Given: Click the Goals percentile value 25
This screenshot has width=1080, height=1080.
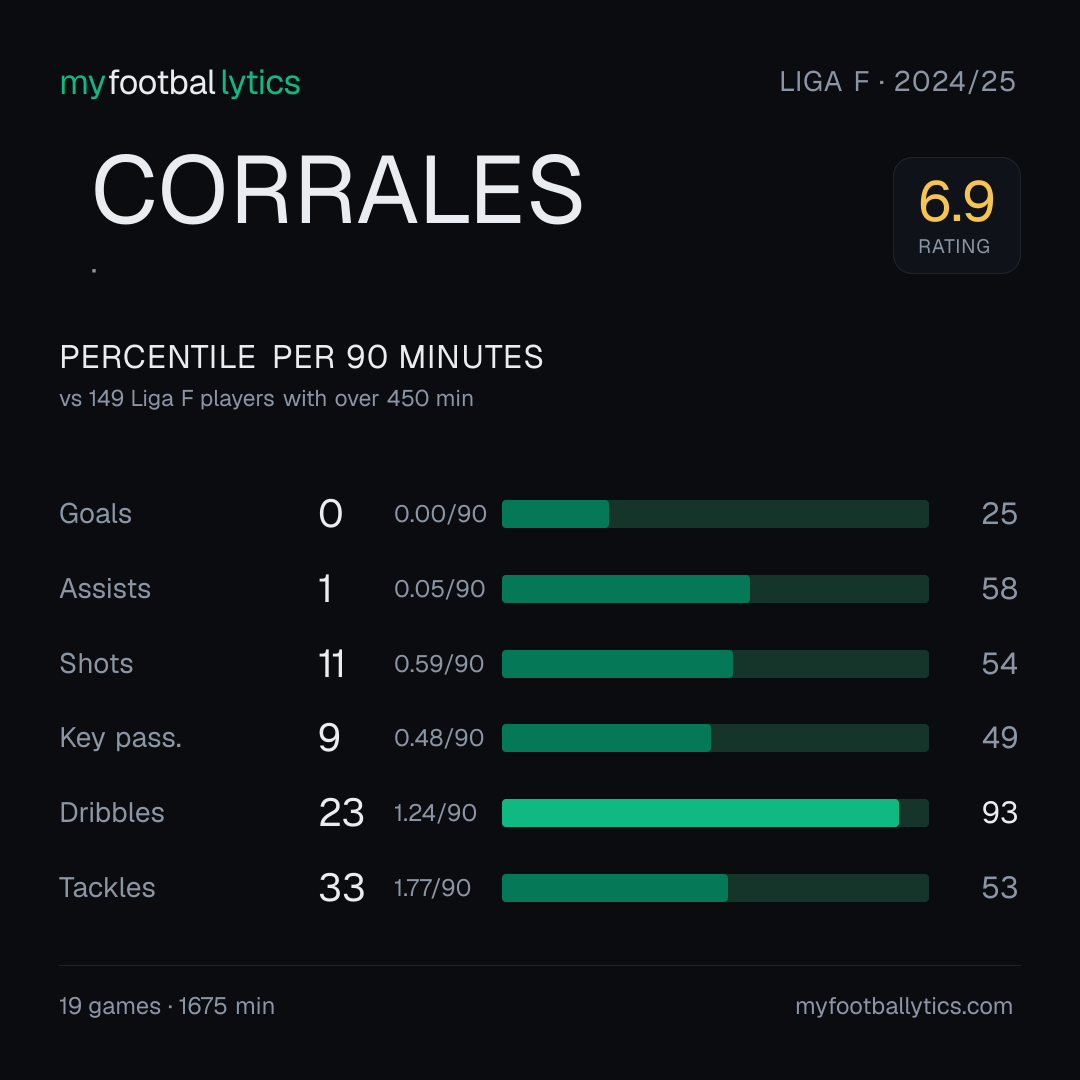Looking at the screenshot, I should 999,514.
